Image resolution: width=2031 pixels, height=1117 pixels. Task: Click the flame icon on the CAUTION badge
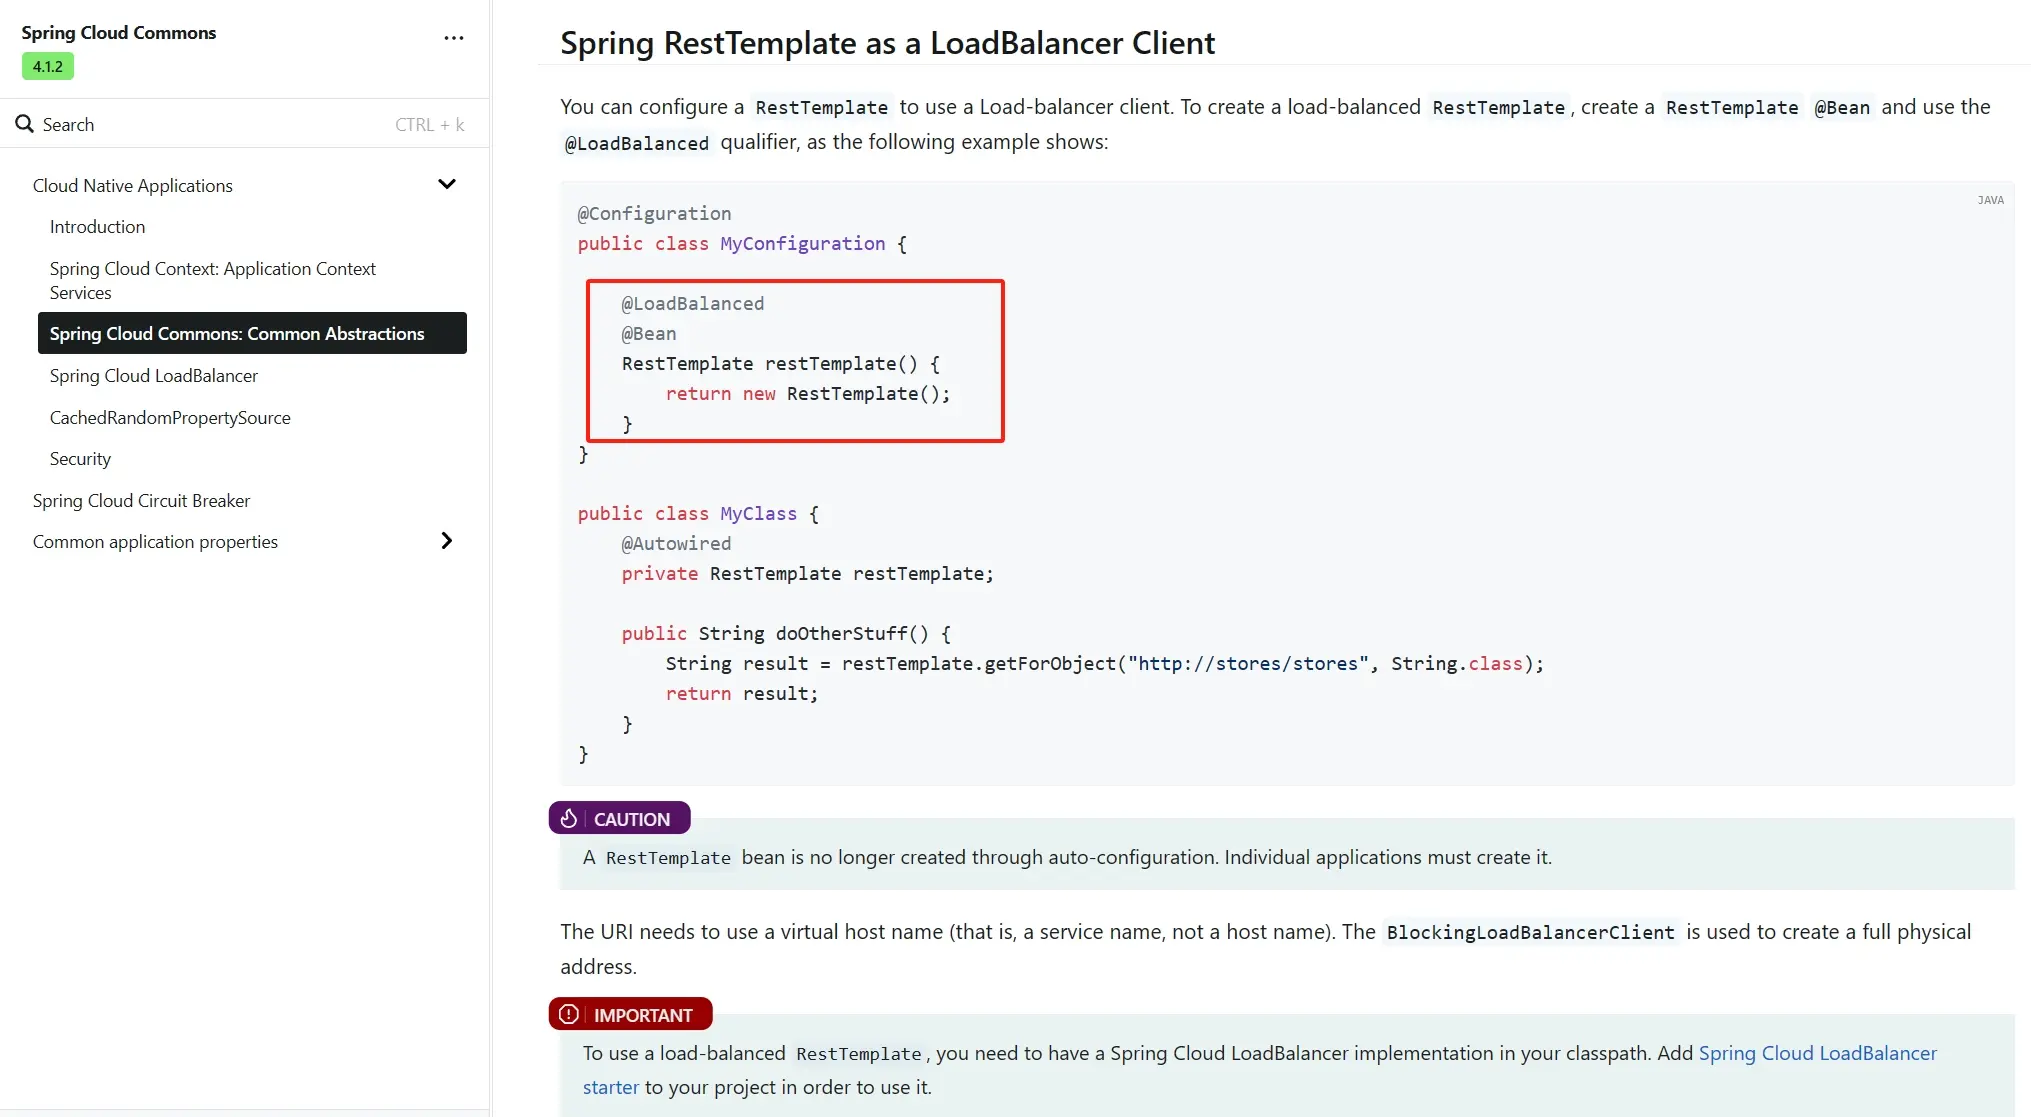pos(569,817)
